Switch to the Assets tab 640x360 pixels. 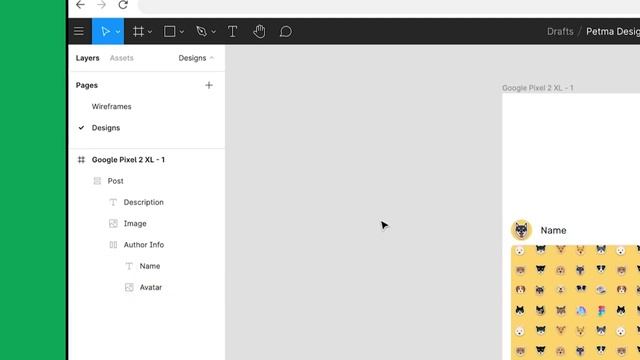pos(122,58)
